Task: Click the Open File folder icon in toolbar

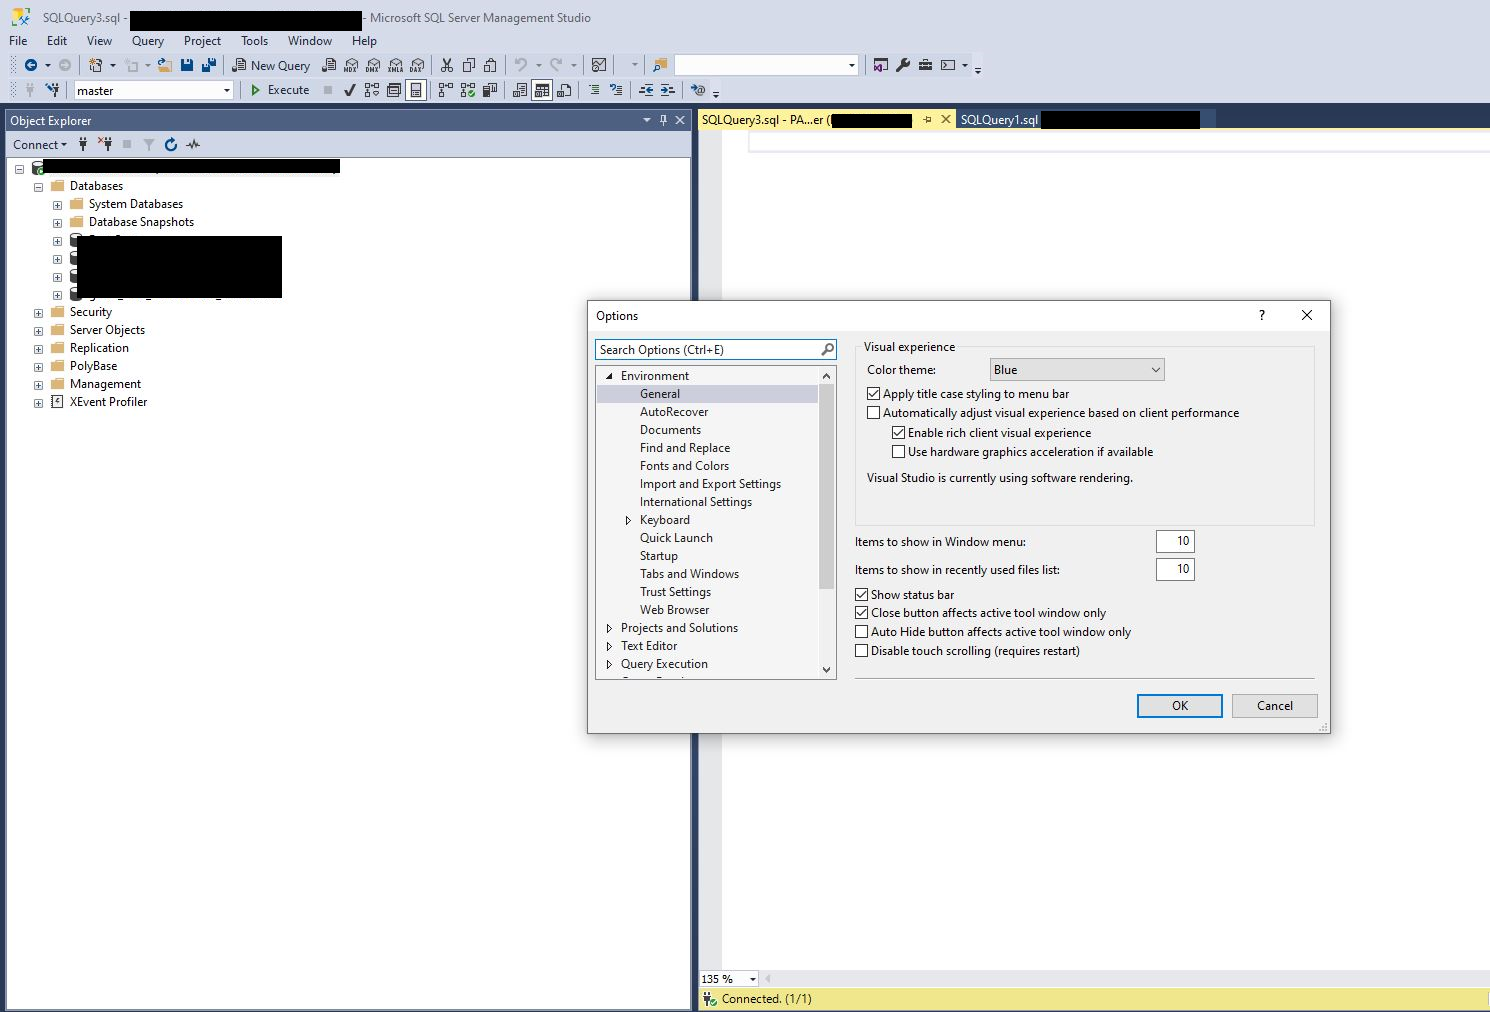Action: (x=164, y=65)
